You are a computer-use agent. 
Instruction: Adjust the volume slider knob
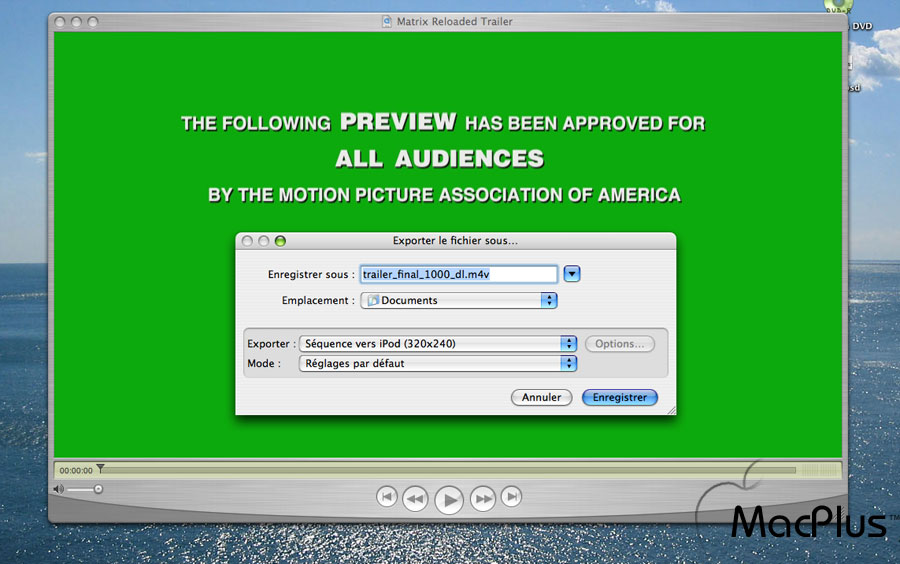98,489
